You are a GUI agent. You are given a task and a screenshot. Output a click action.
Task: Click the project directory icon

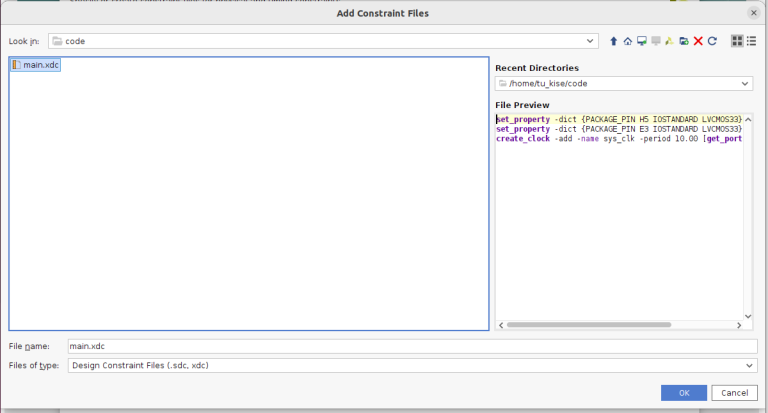(670, 41)
